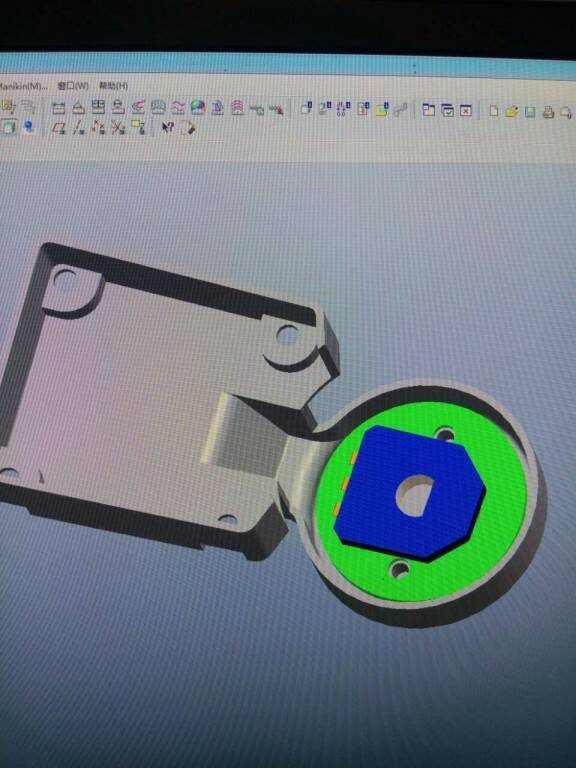Open a file using the yellow folder icon

point(512,112)
